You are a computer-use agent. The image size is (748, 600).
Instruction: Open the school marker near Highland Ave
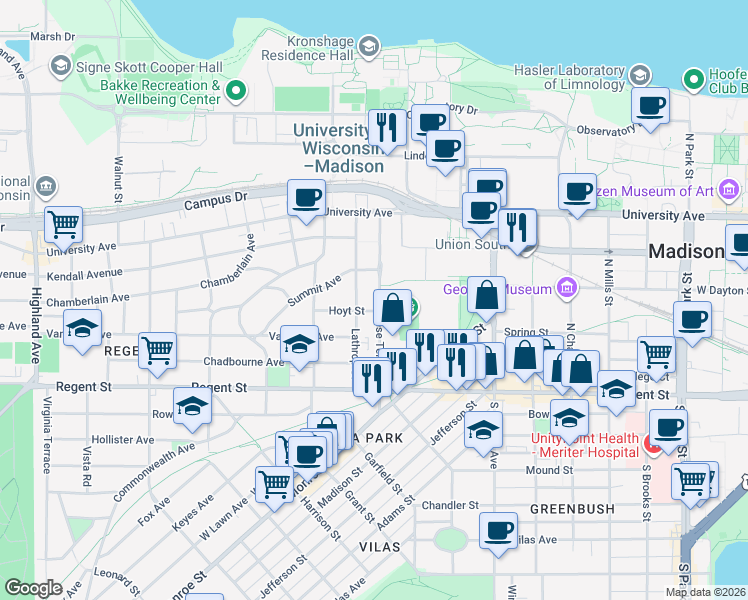click(x=83, y=327)
